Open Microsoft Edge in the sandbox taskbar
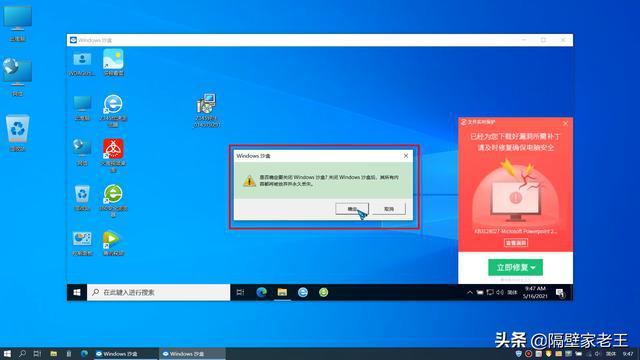This screenshot has width=640, height=360. (x=262, y=292)
